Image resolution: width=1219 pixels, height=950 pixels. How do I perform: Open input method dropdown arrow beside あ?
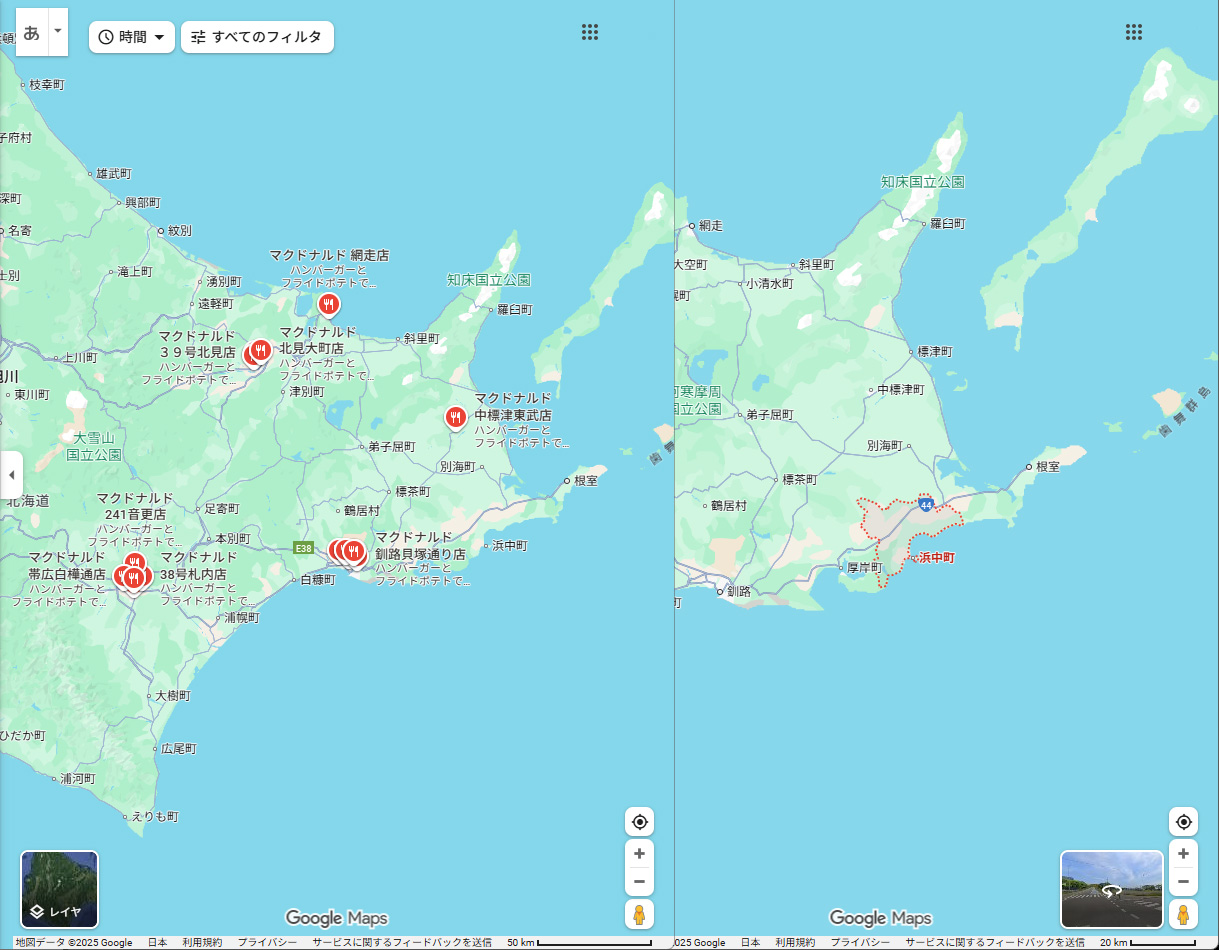[58, 31]
